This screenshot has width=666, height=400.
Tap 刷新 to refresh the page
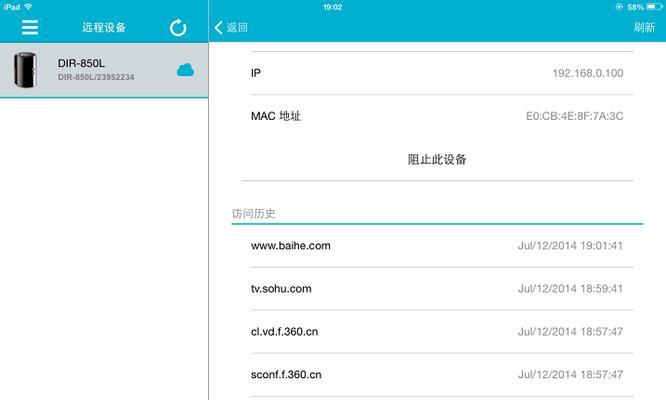[644, 27]
